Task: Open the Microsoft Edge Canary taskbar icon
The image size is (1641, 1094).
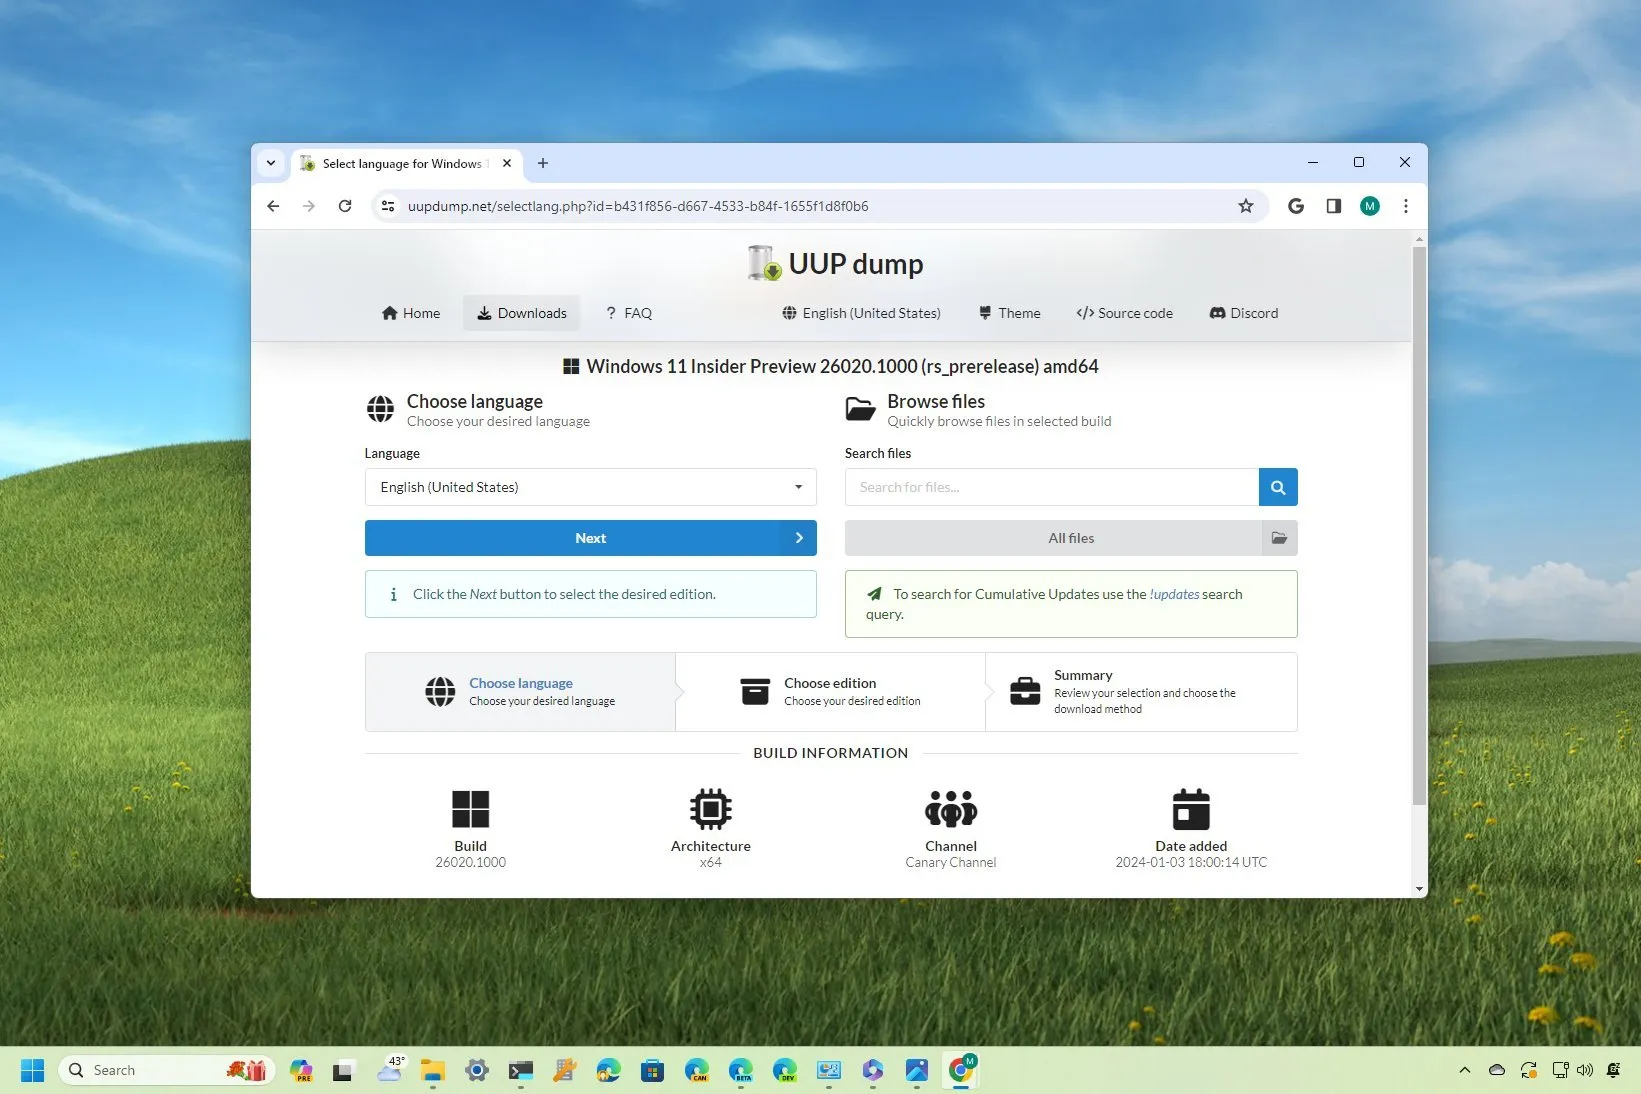Action: (x=696, y=1070)
